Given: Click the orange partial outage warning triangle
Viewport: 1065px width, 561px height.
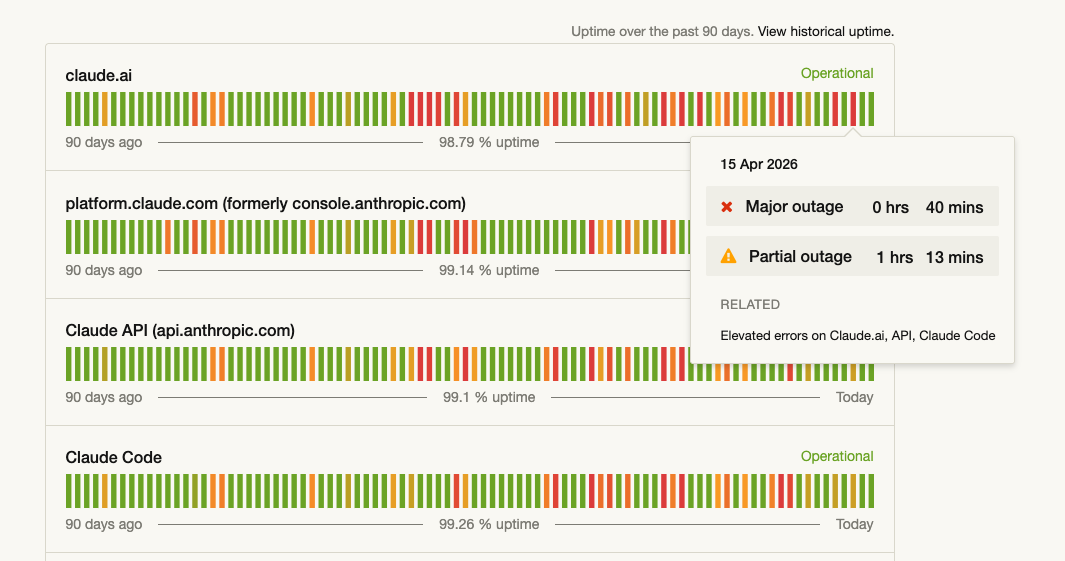Looking at the screenshot, I should tap(728, 257).
